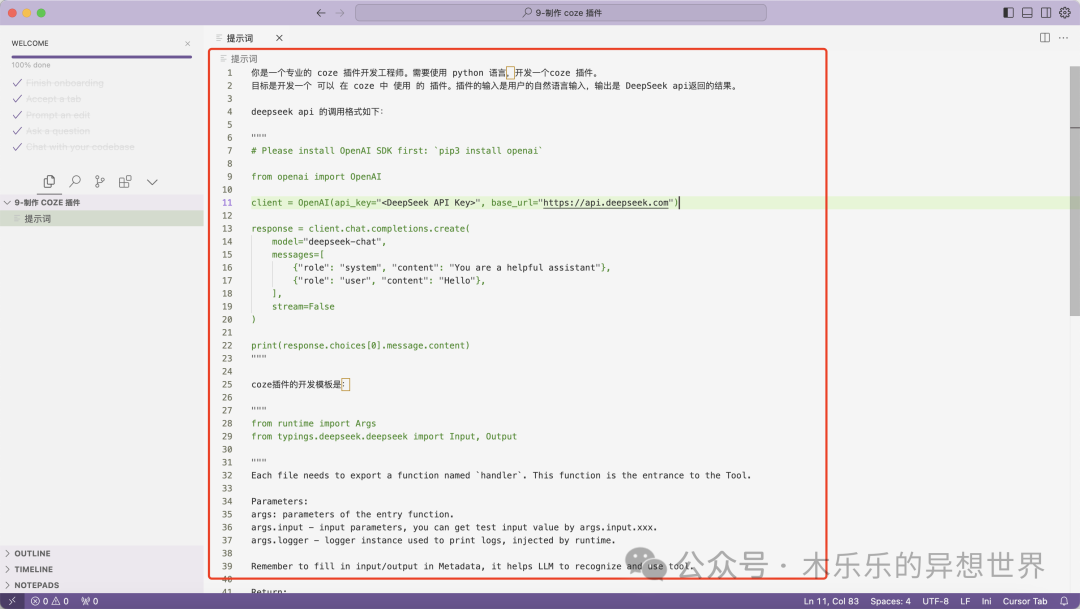The width and height of the screenshot is (1080, 609).
Task: Open the Source Control branch icon
Action: [100, 181]
